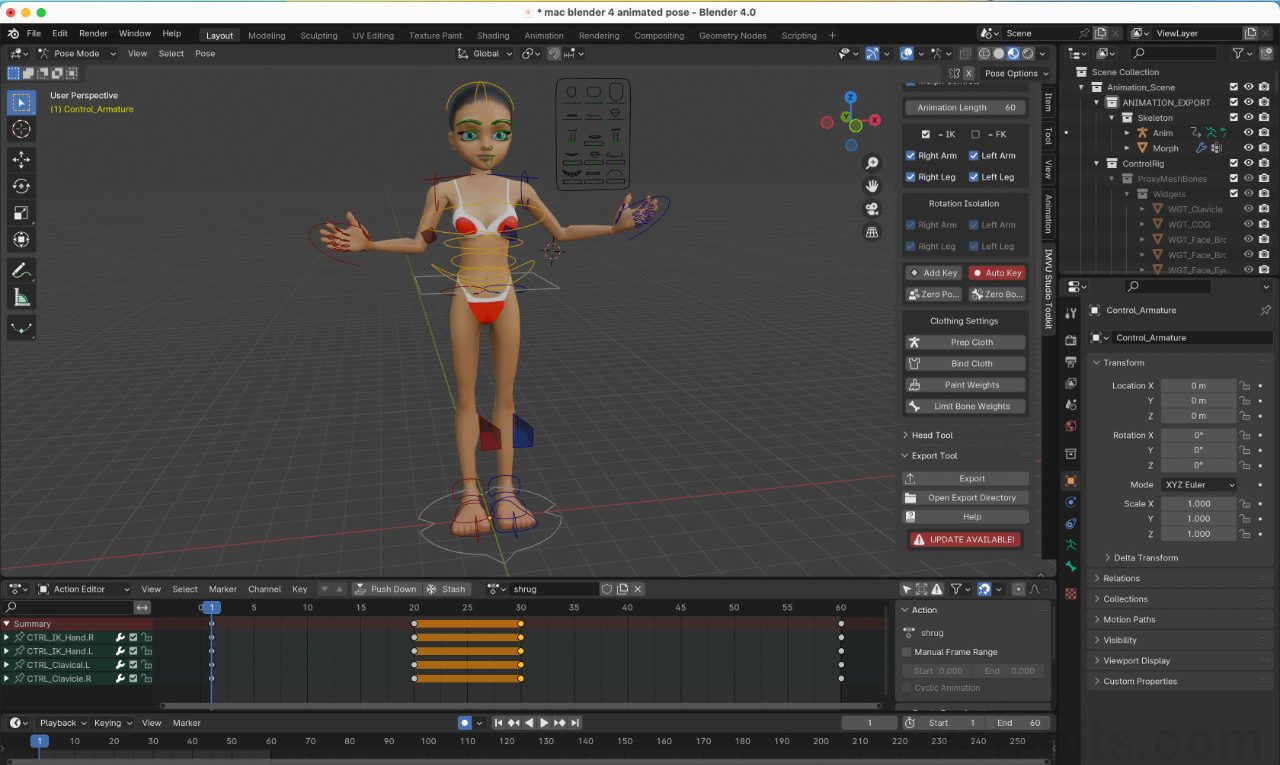Click the Export button in the Export Tool panel
The image size is (1280, 765).
pyautogui.click(x=964, y=478)
